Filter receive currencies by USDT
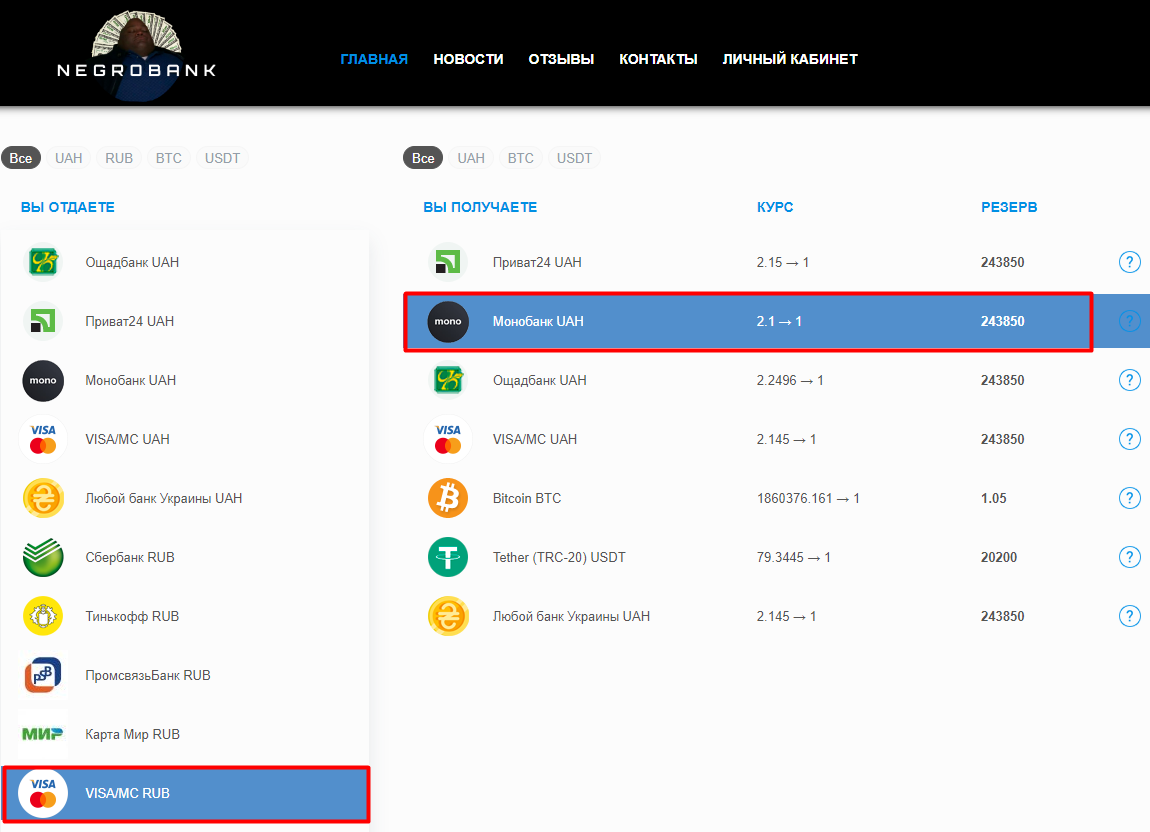1150x832 pixels. (574, 158)
